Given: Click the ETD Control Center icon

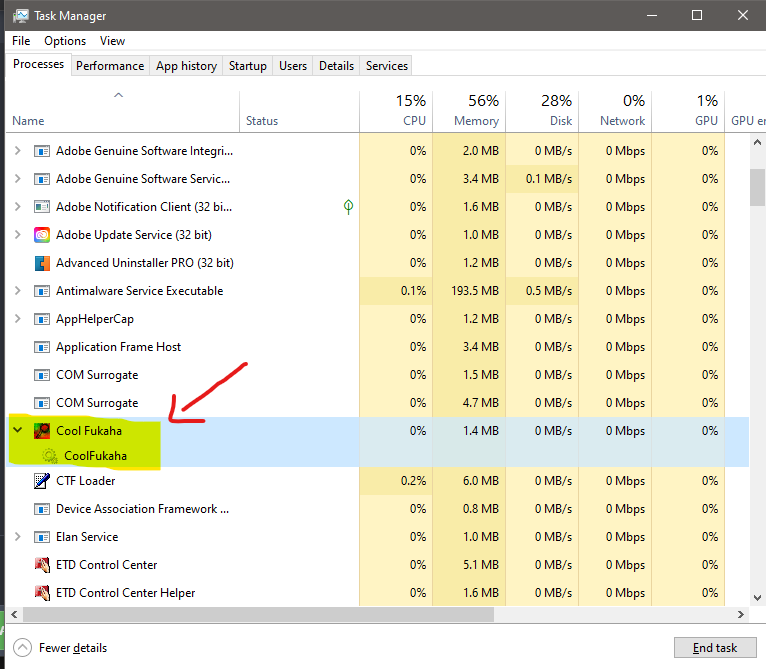Looking at the screenshot, I should tap(42, 565).
